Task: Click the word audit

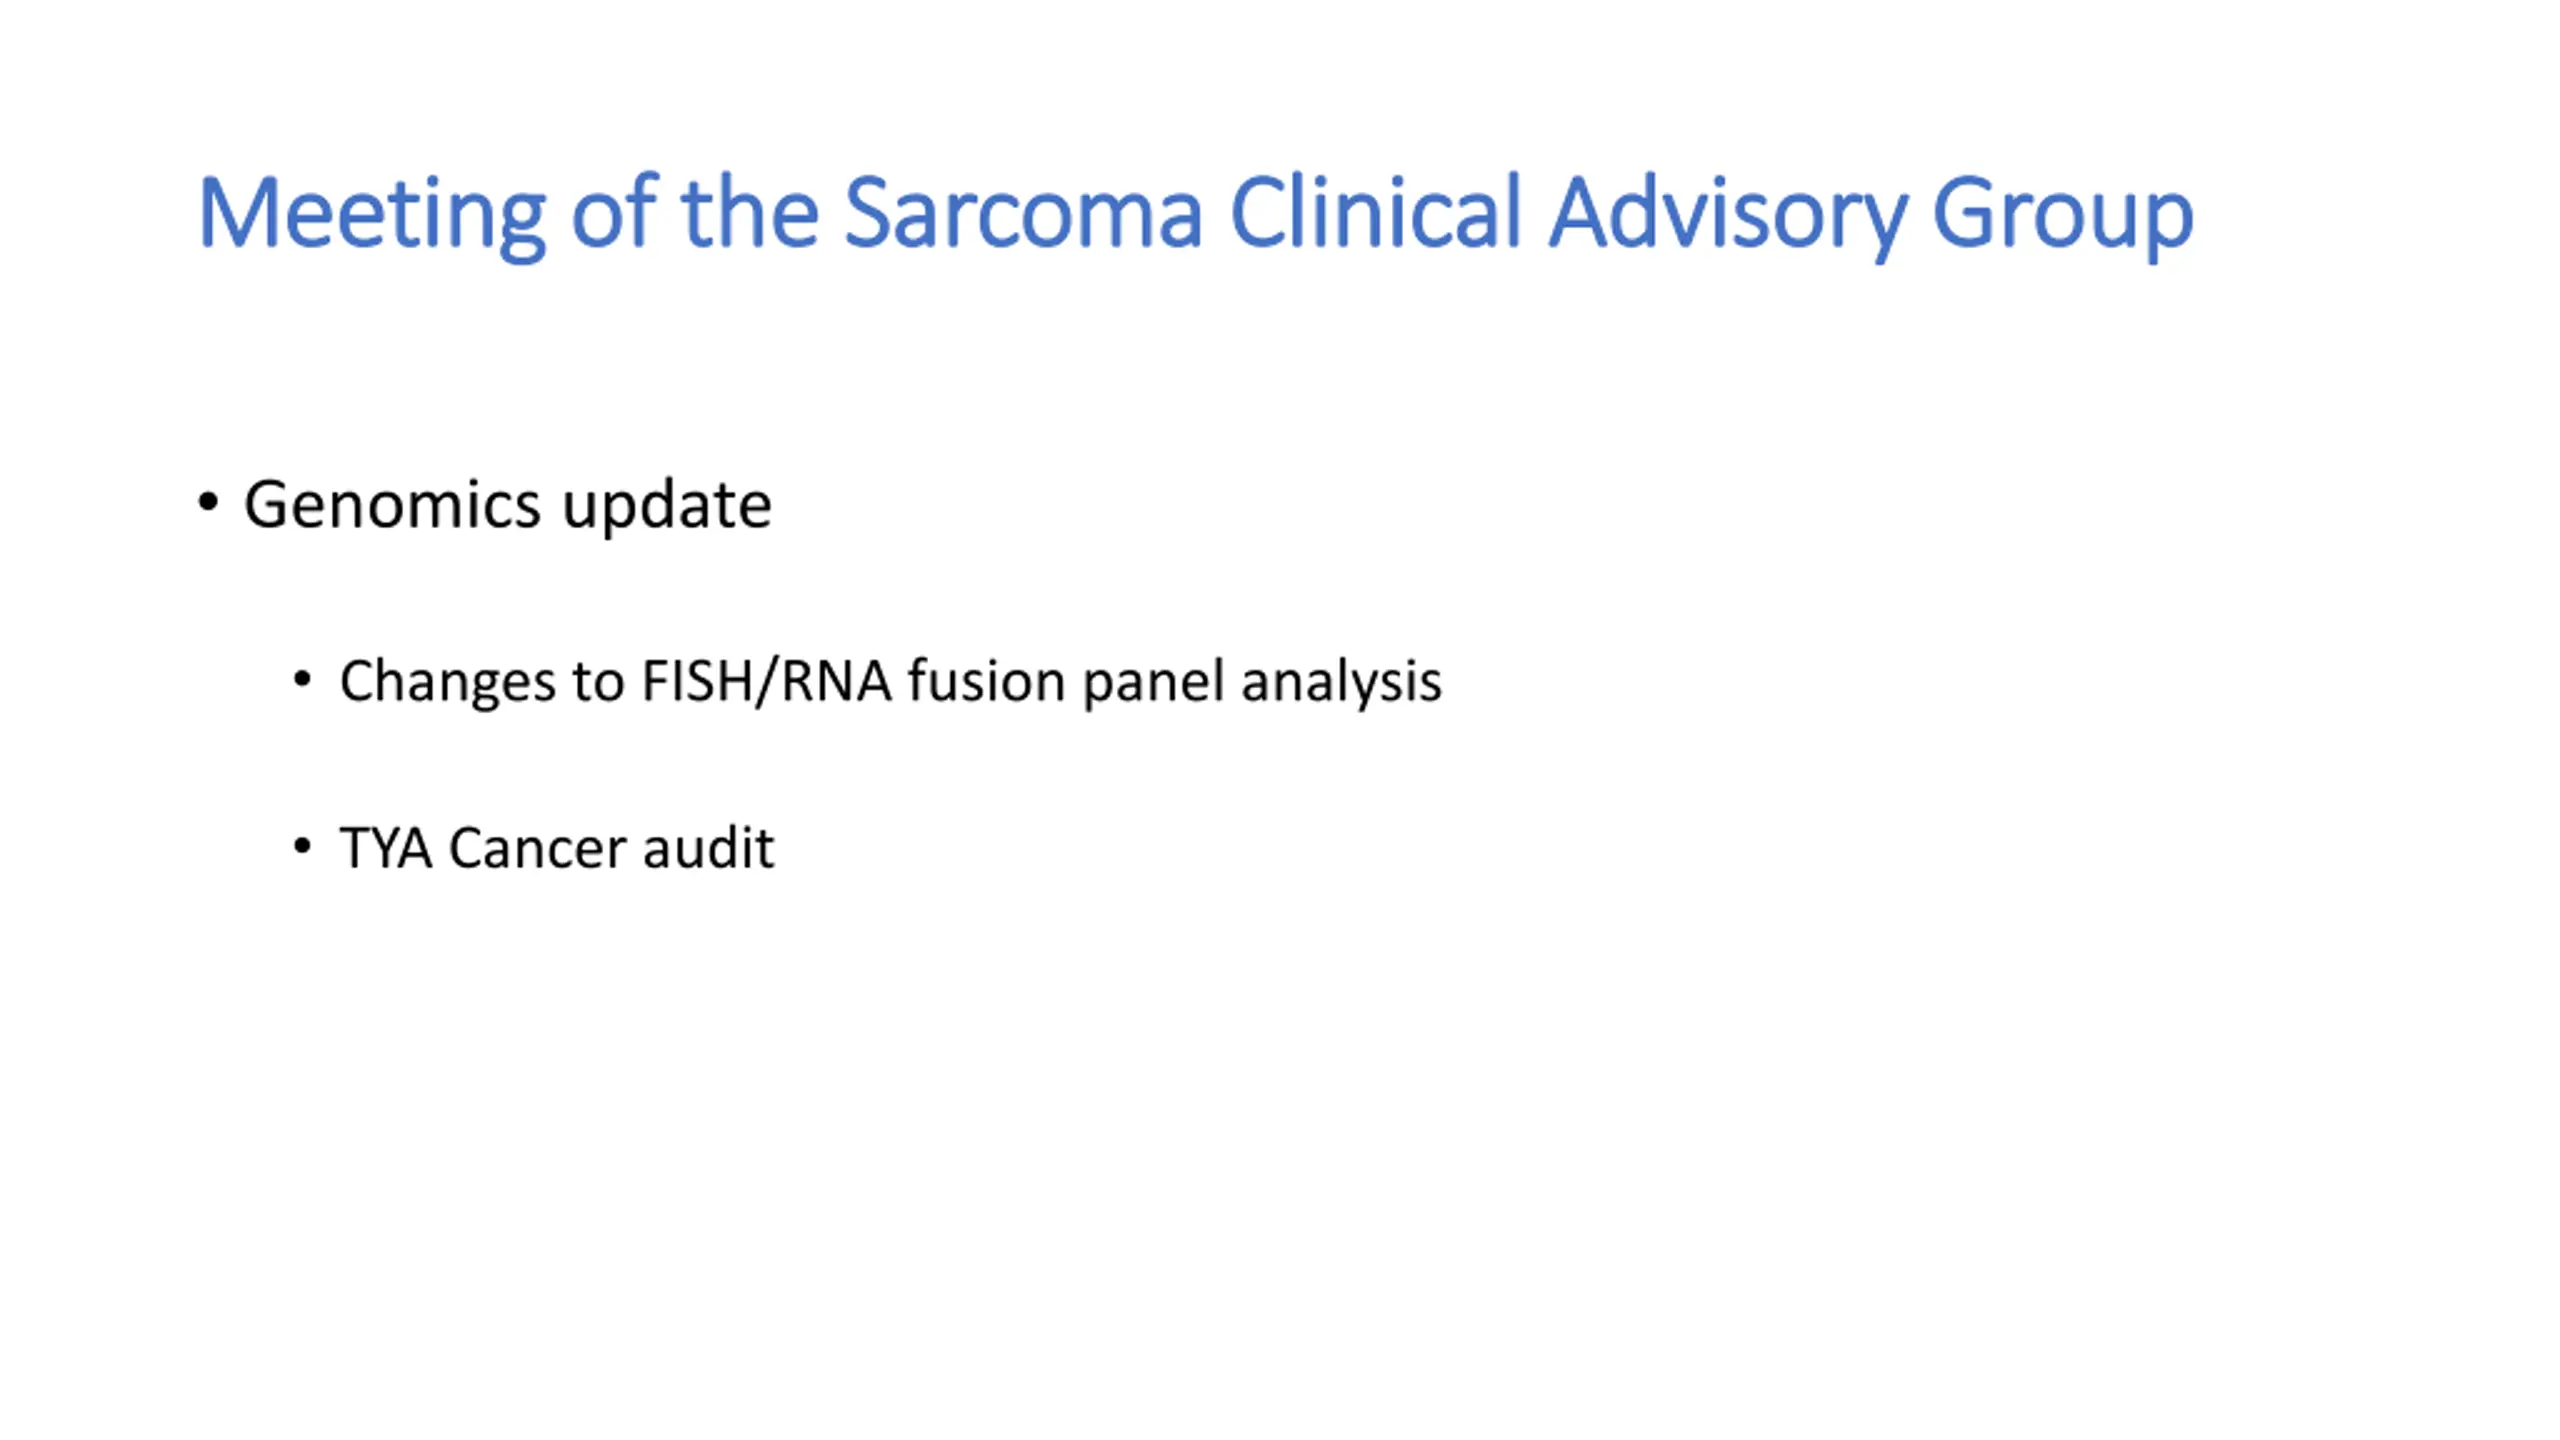Action: (709, 847)
